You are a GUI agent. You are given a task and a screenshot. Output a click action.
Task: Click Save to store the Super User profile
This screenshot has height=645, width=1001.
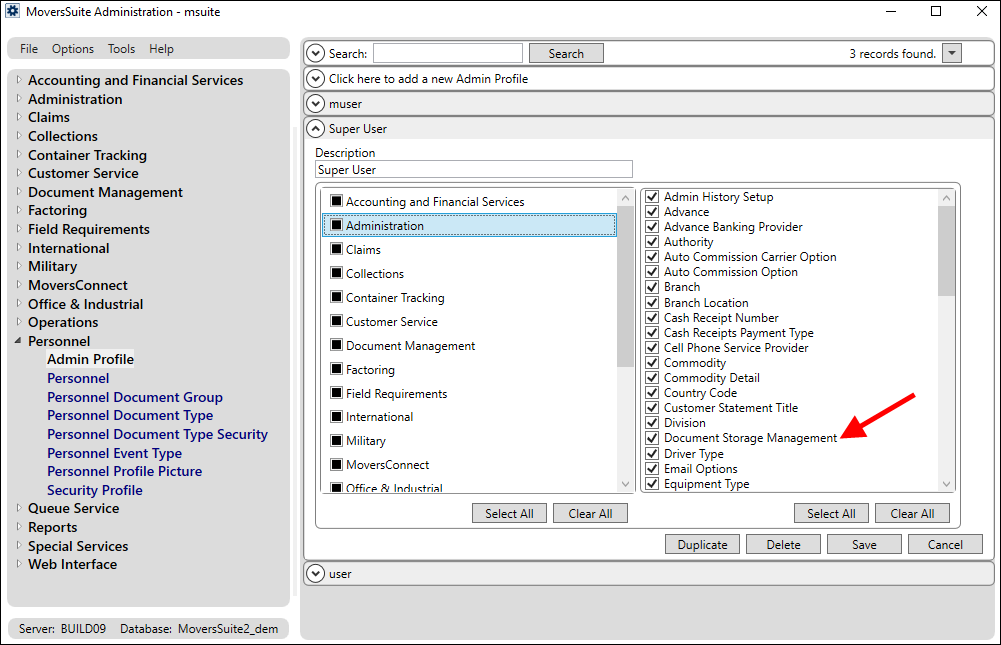[x=863, y=544]
